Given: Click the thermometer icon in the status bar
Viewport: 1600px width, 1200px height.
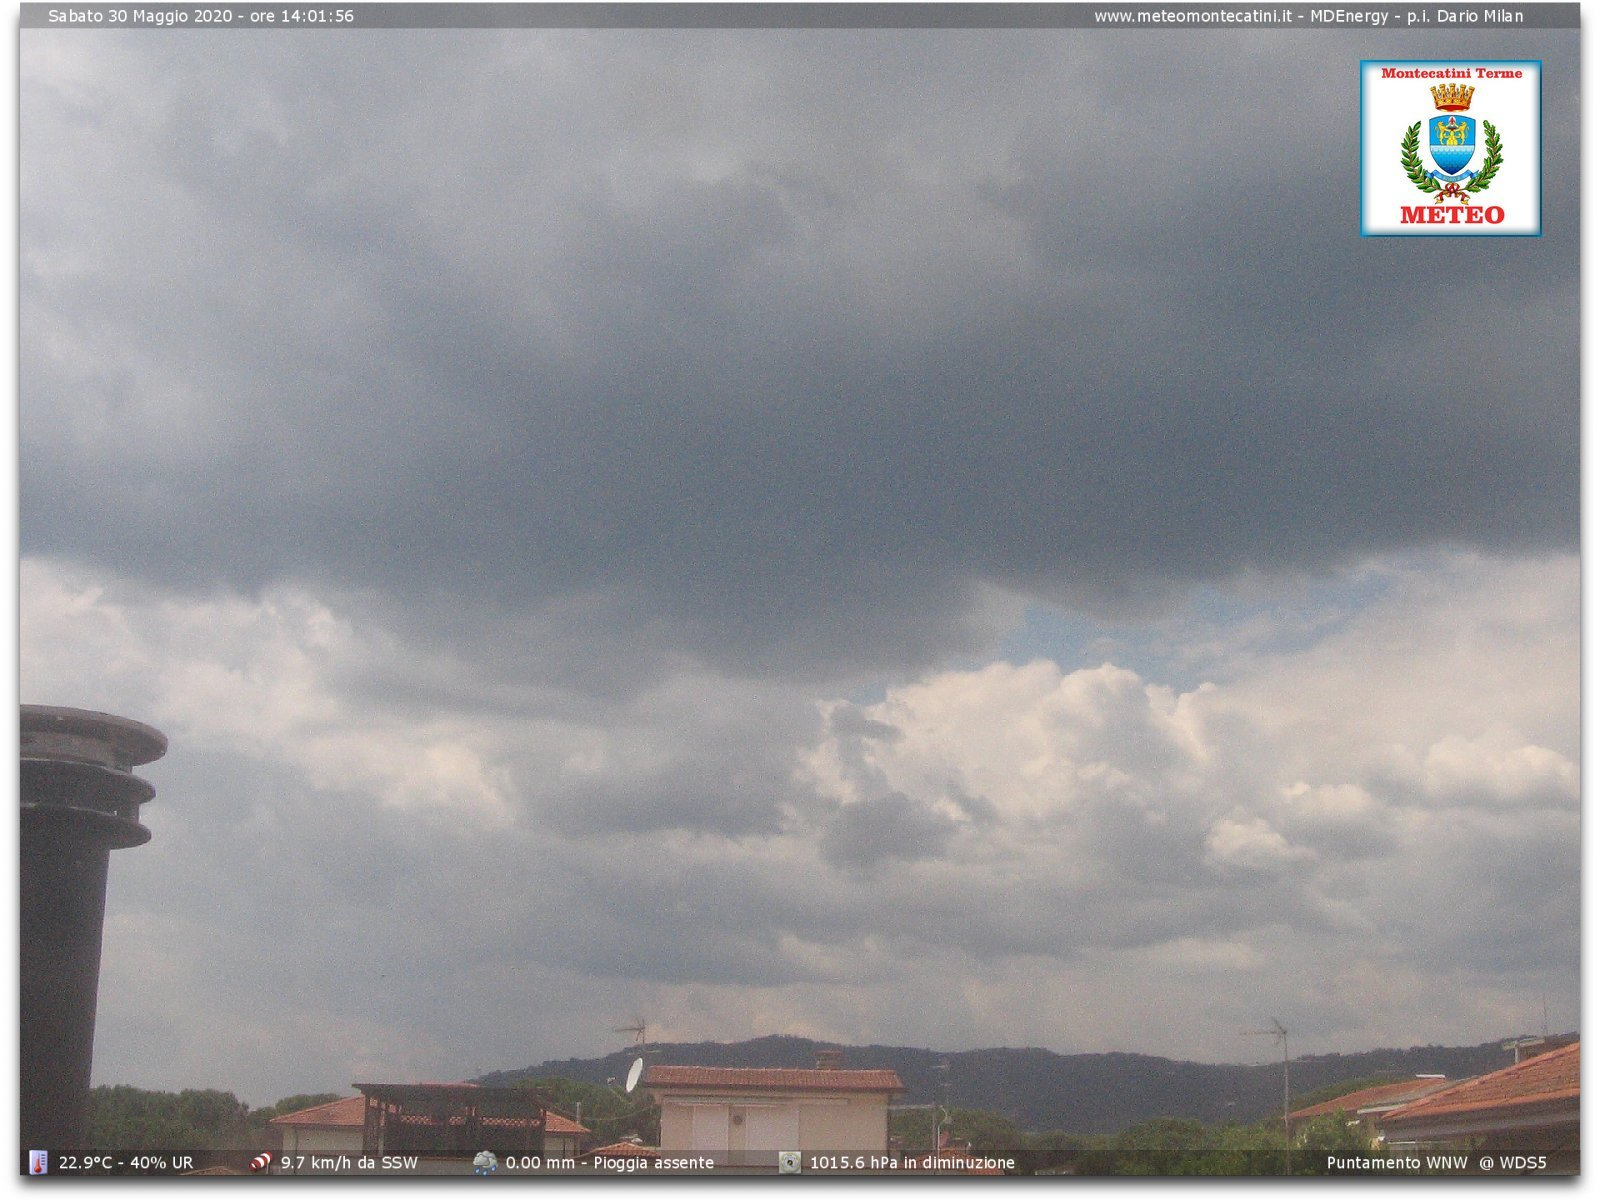Looking at the screenshot, I should [x=38, y=1162].
